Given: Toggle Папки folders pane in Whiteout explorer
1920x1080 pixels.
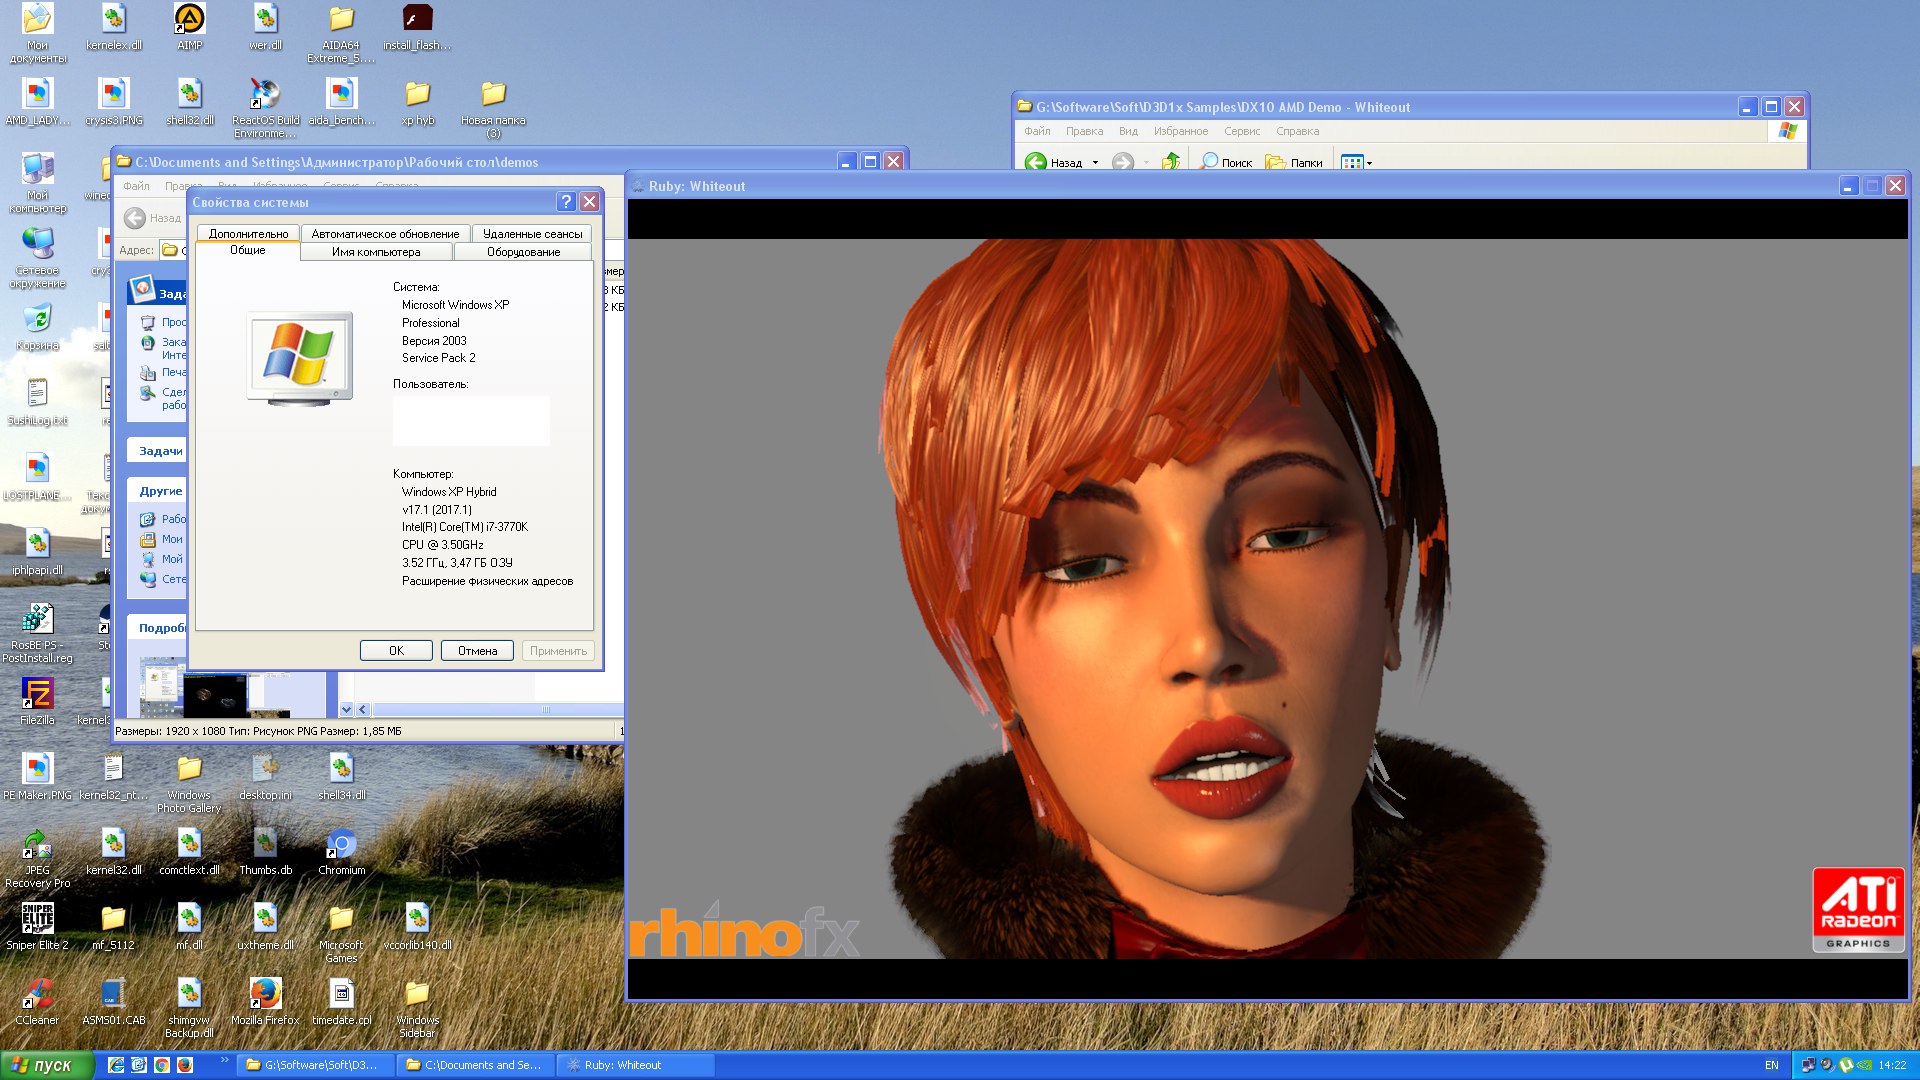Looking at the screenshot, I should point(1294,162).
